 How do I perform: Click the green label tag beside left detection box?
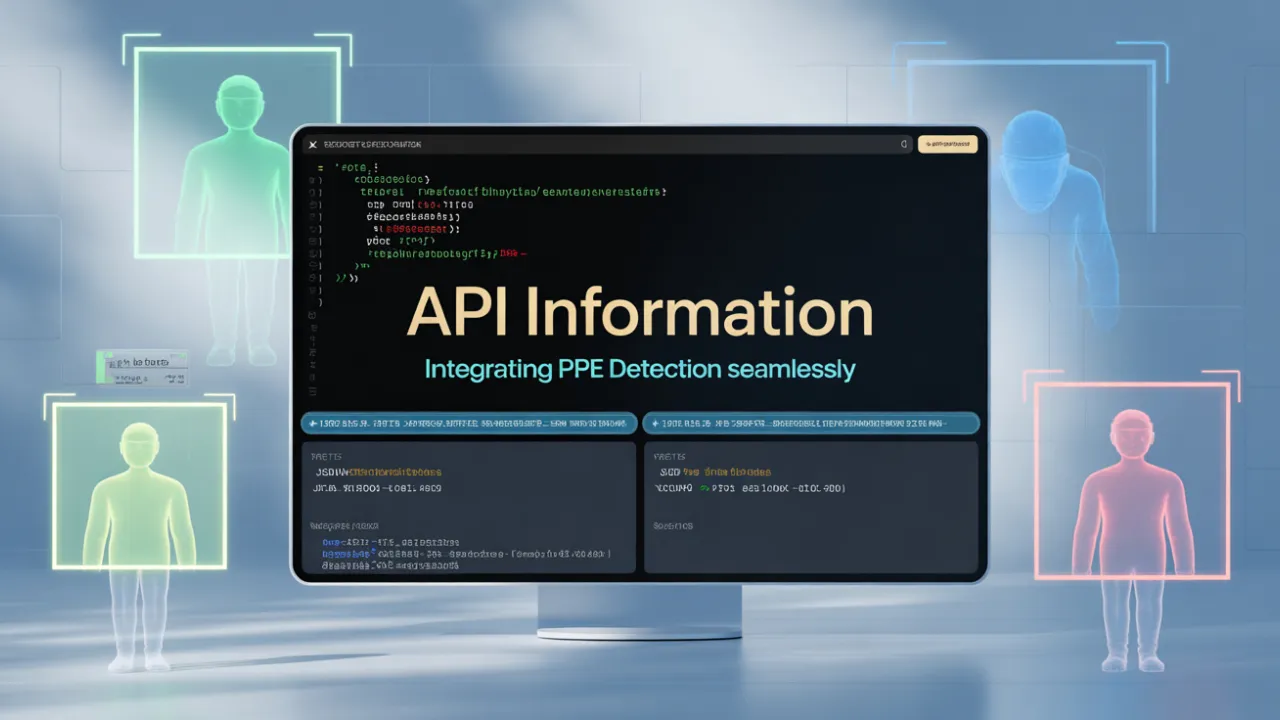point(142,366)
